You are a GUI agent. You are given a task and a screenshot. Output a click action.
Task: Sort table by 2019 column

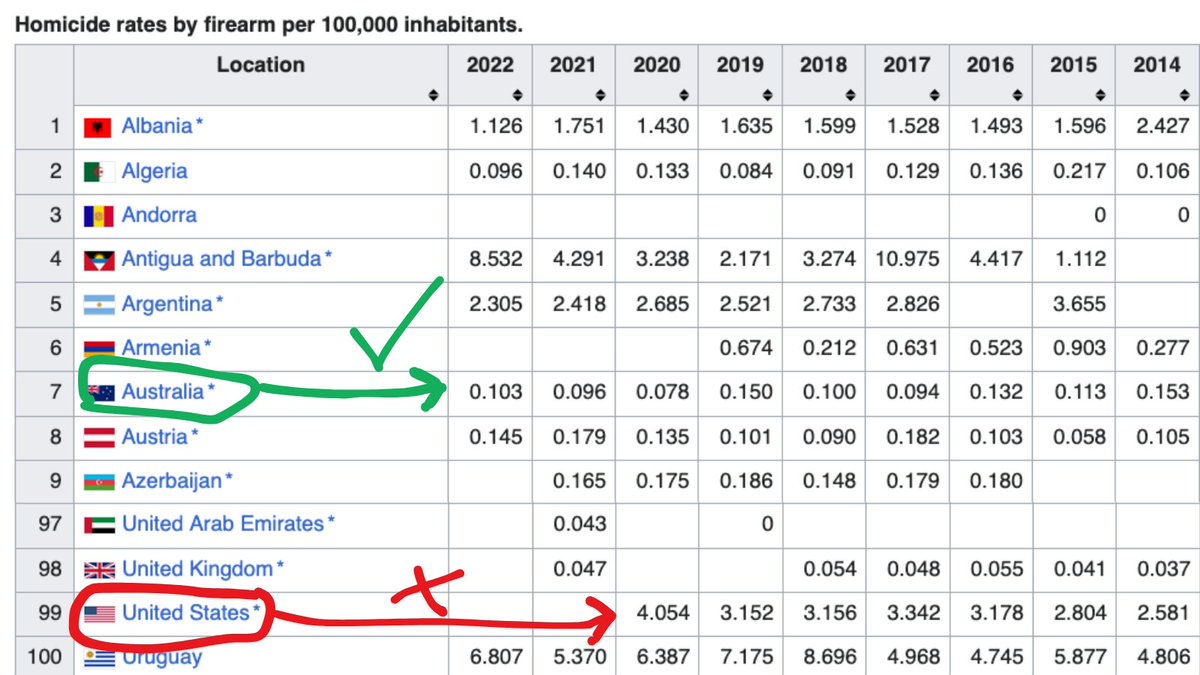click(766, 94)
